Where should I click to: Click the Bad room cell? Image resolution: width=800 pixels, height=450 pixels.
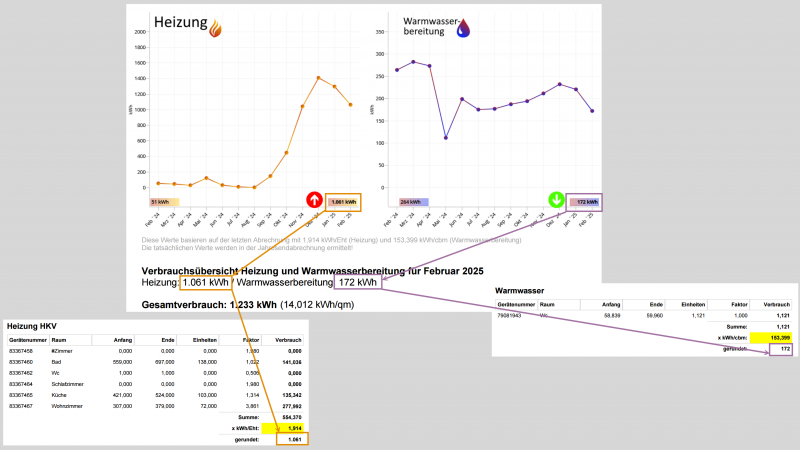[56, 362]
